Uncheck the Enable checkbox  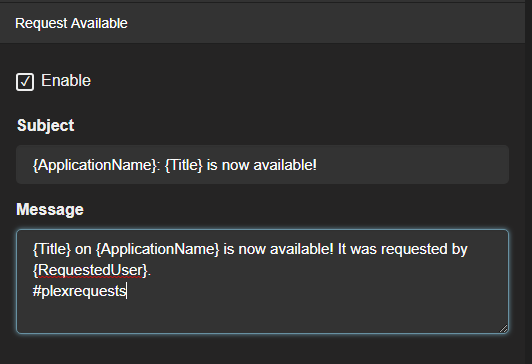point(25,82)
